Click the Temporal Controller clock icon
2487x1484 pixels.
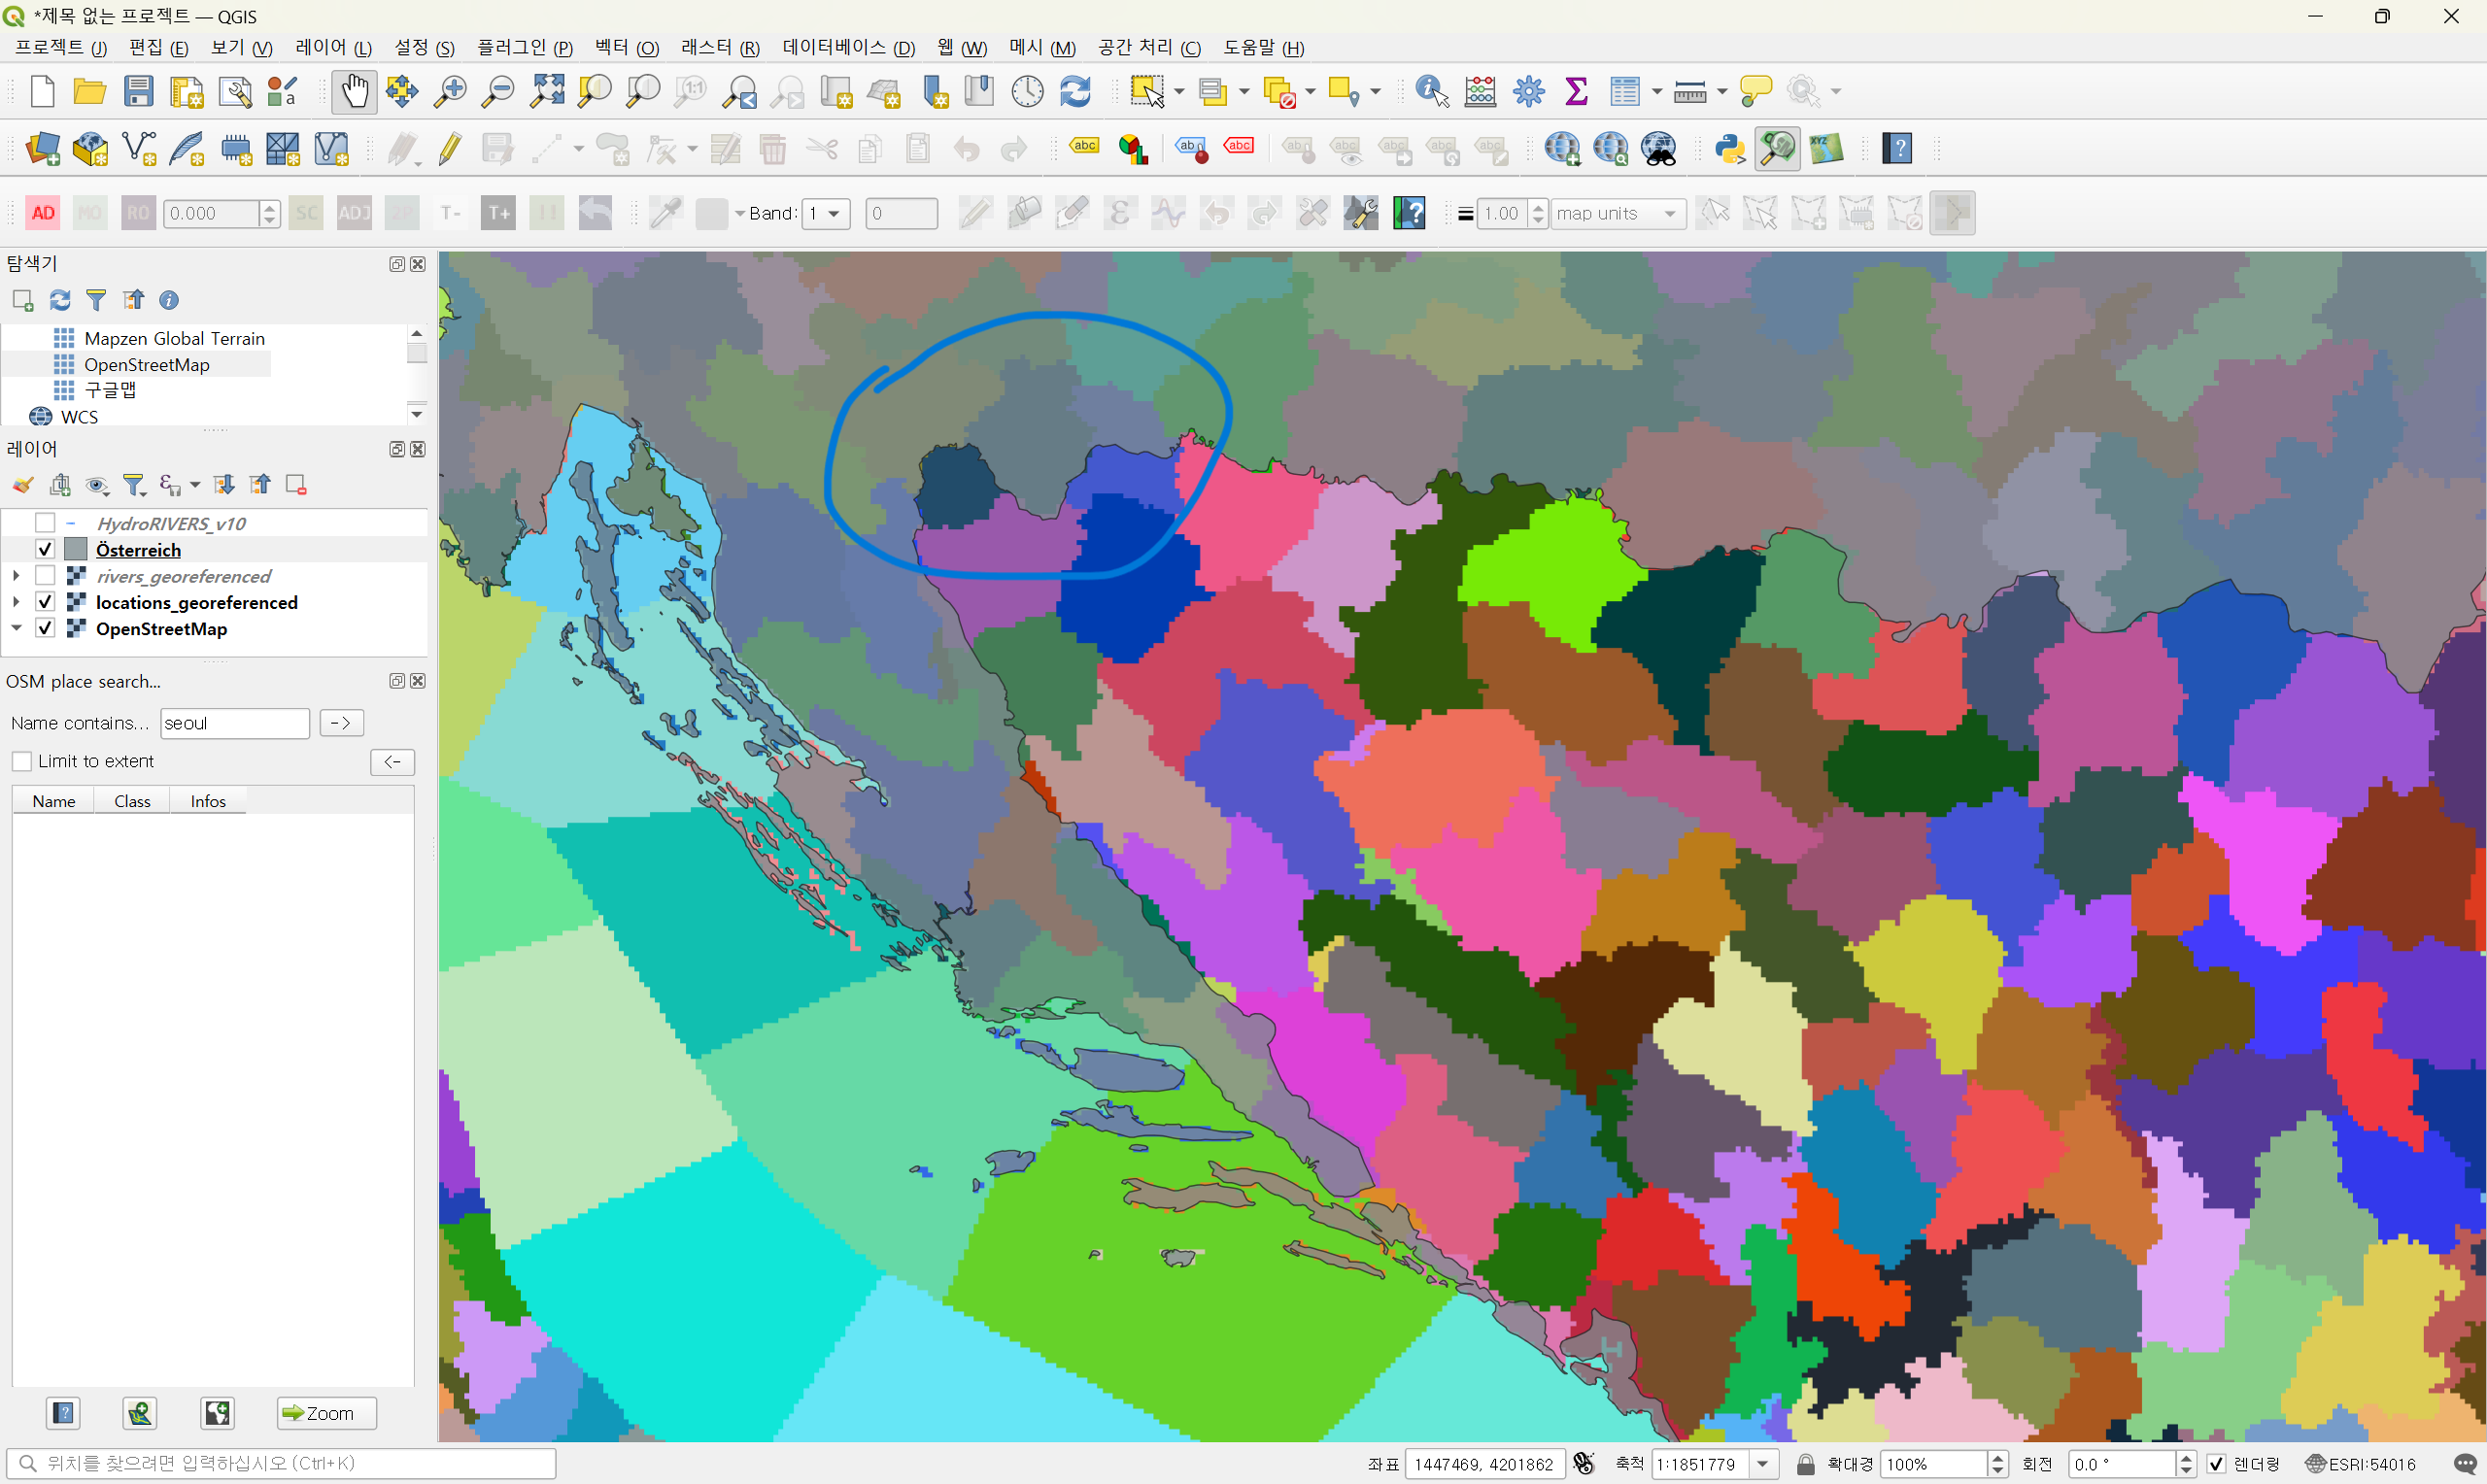click(x=1027, y=92)
